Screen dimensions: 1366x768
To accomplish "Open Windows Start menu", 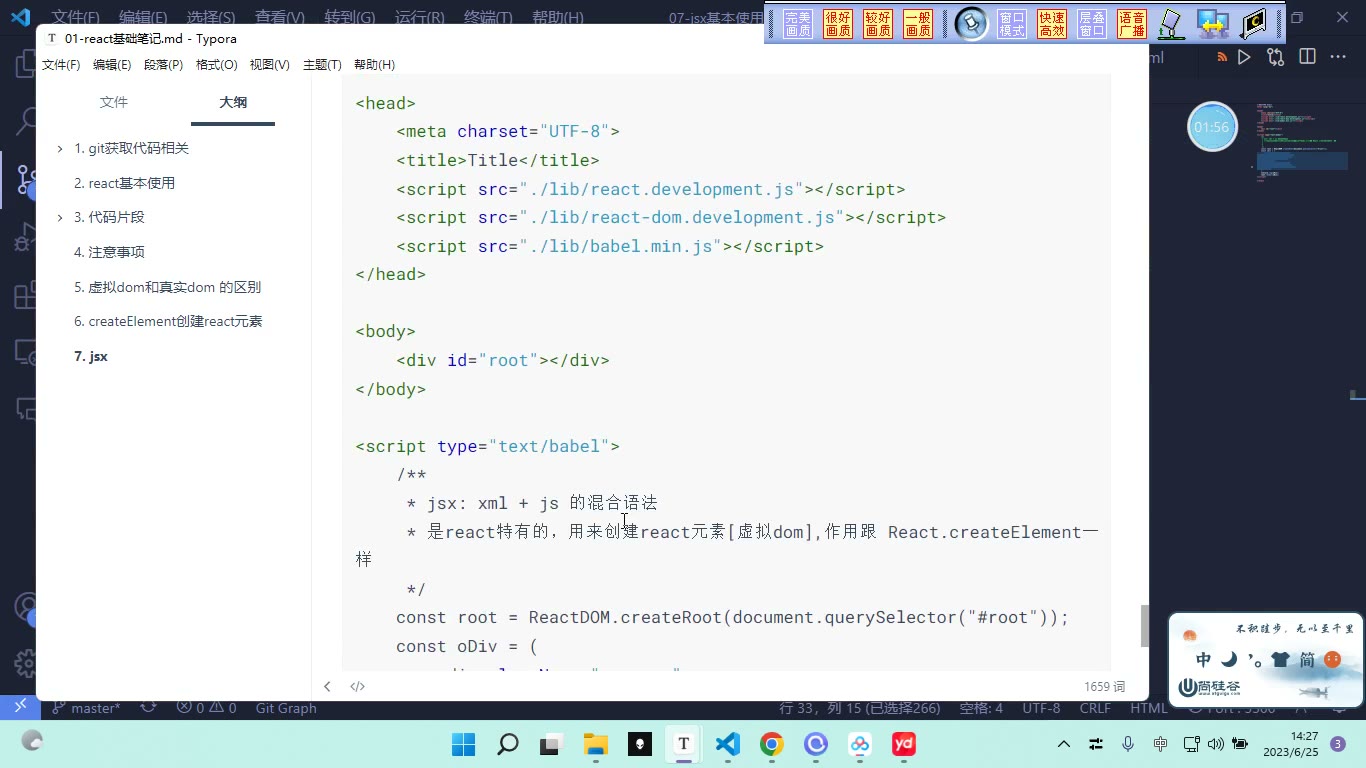I will (x=463, y=744).
